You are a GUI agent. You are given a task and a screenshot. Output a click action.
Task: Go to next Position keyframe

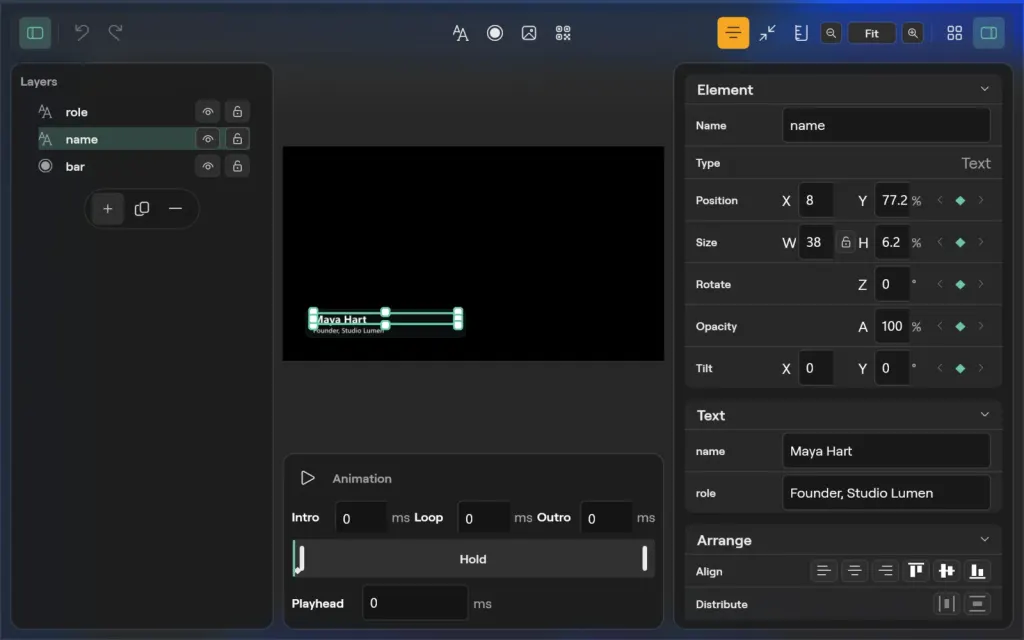pos(980,200)
